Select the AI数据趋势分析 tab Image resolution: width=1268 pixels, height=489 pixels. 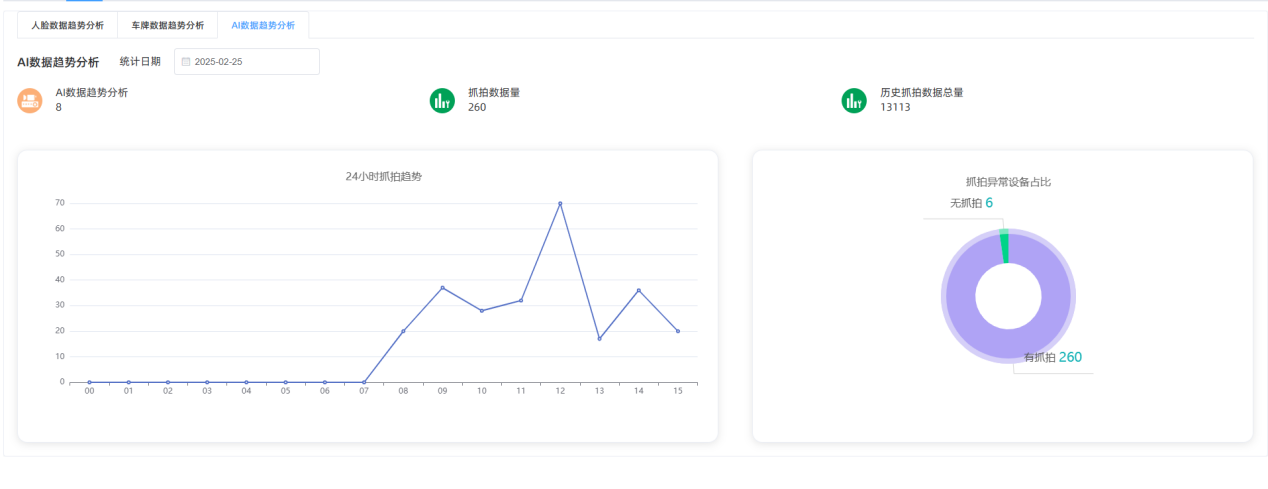coord(263,25)
